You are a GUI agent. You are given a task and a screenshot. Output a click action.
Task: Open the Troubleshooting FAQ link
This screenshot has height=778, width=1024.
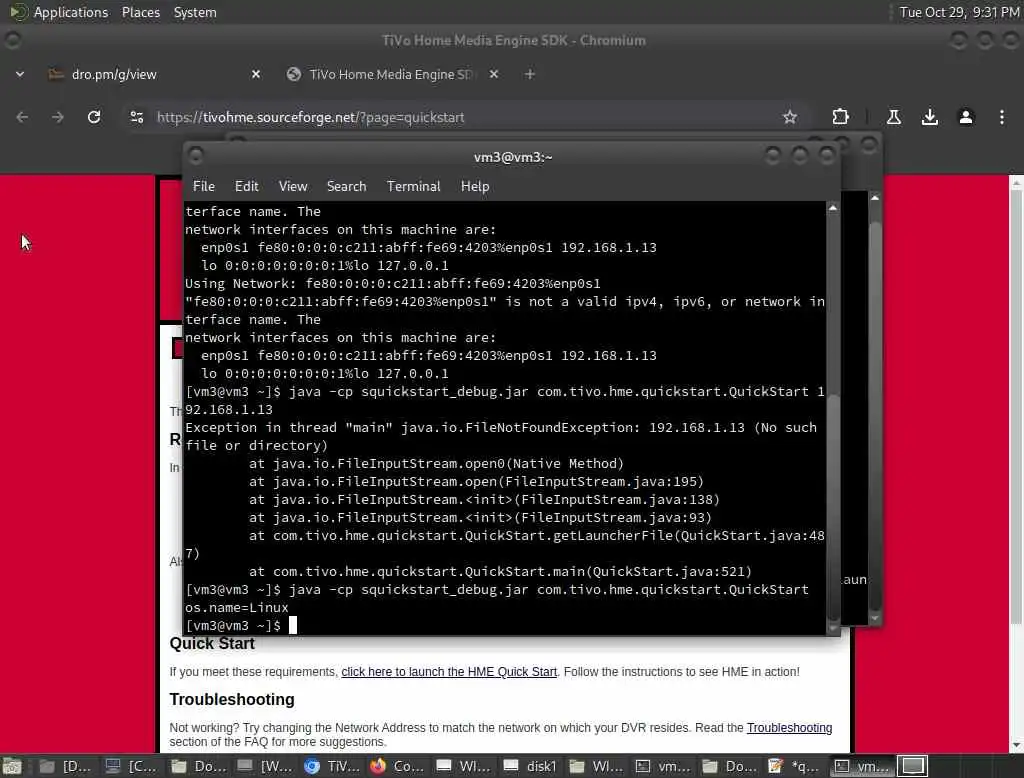[x=789, y=728]
